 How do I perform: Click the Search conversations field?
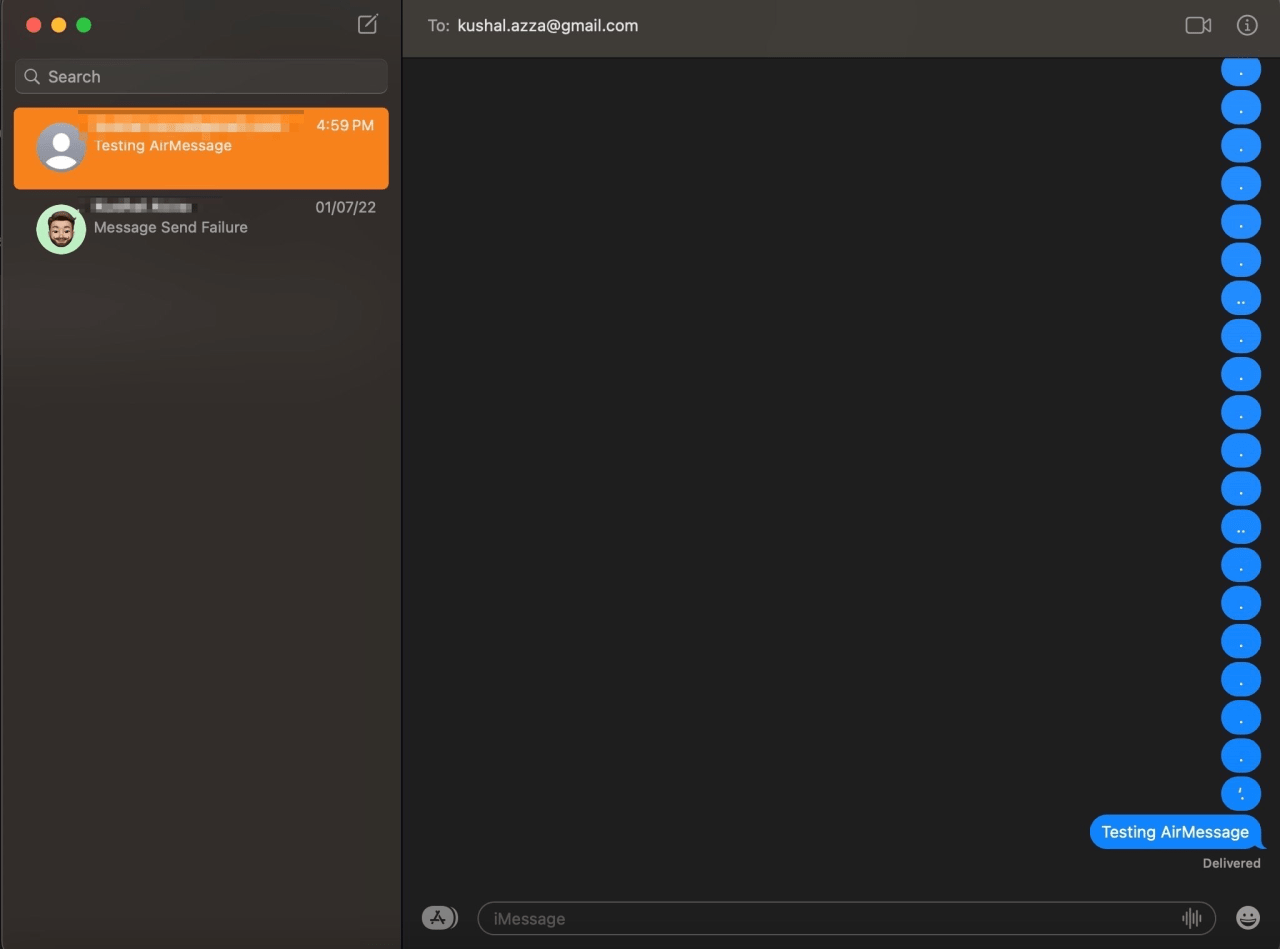201,76
